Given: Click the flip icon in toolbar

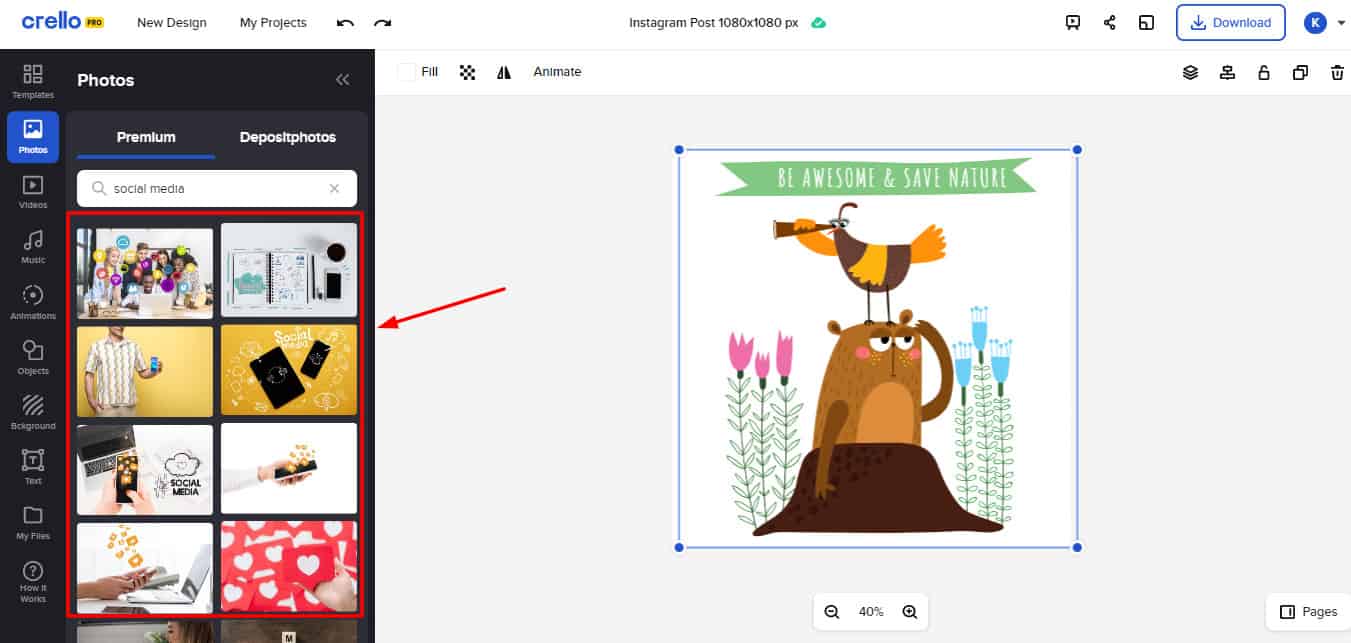Looking at the screenshot, I should coord(504,72).
